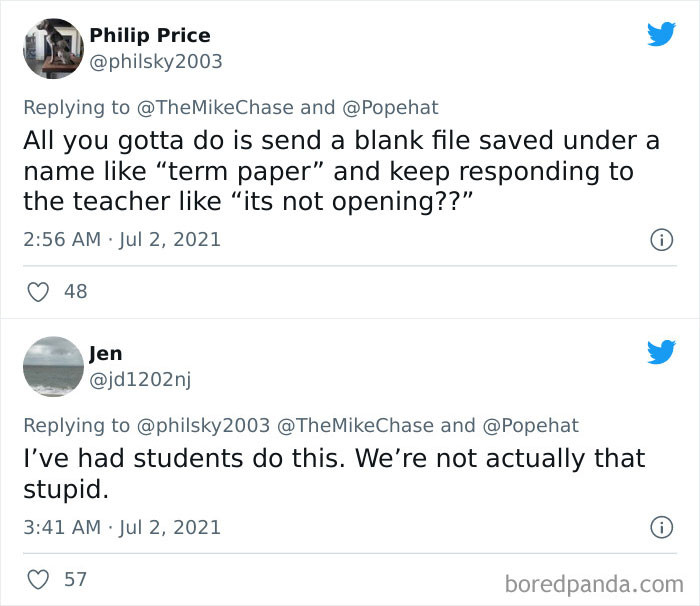
Task: Click the 3:41 AM · Jul 2, 2021 timestamp
Action: click(x=122, y=527)
